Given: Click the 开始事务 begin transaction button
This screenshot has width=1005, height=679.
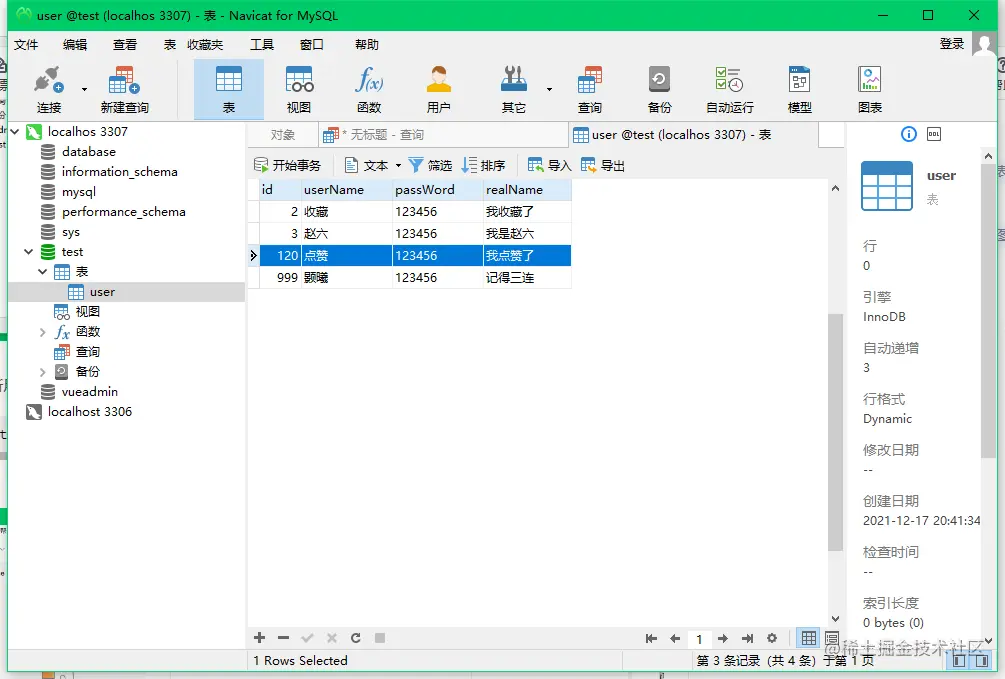Looking at the screenshot, I should (287, 165).
